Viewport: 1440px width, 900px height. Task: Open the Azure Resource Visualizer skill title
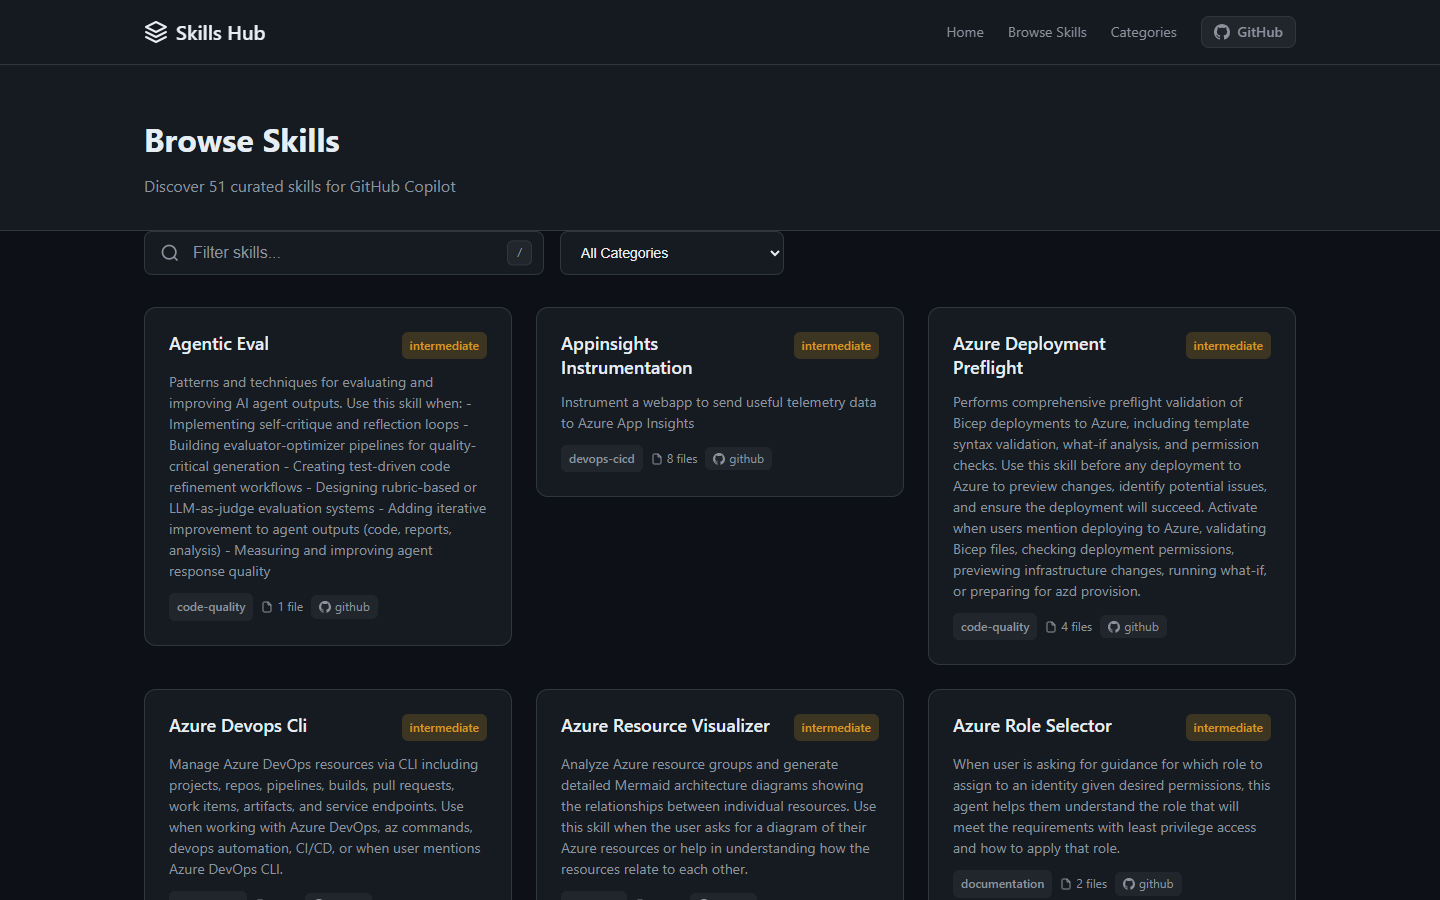coord(665,726)
